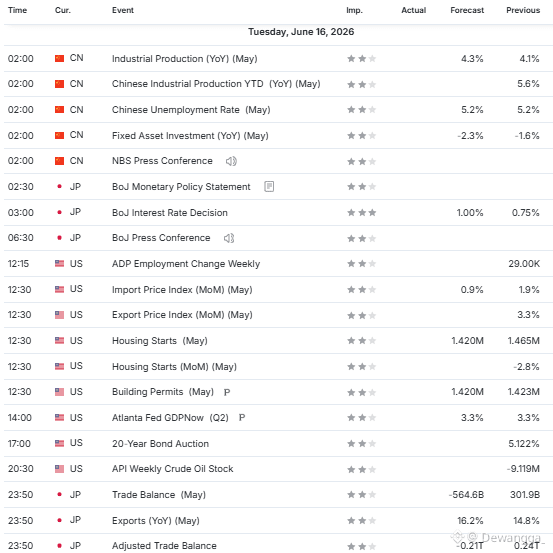Open the BoJ Interest Rate Decision event
Image resolution: width=553 pixels, height=553 pixels.
[x=170, y=213]
